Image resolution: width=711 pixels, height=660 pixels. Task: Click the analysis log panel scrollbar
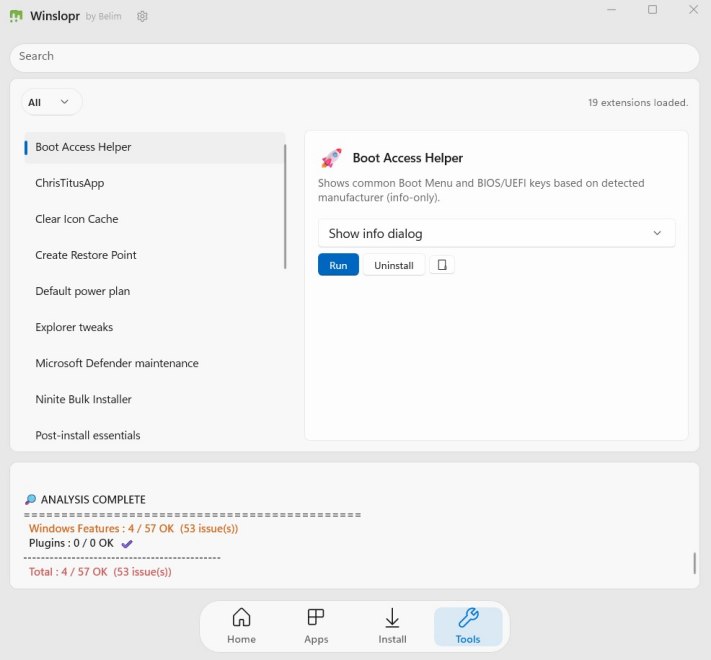[694, 562]
